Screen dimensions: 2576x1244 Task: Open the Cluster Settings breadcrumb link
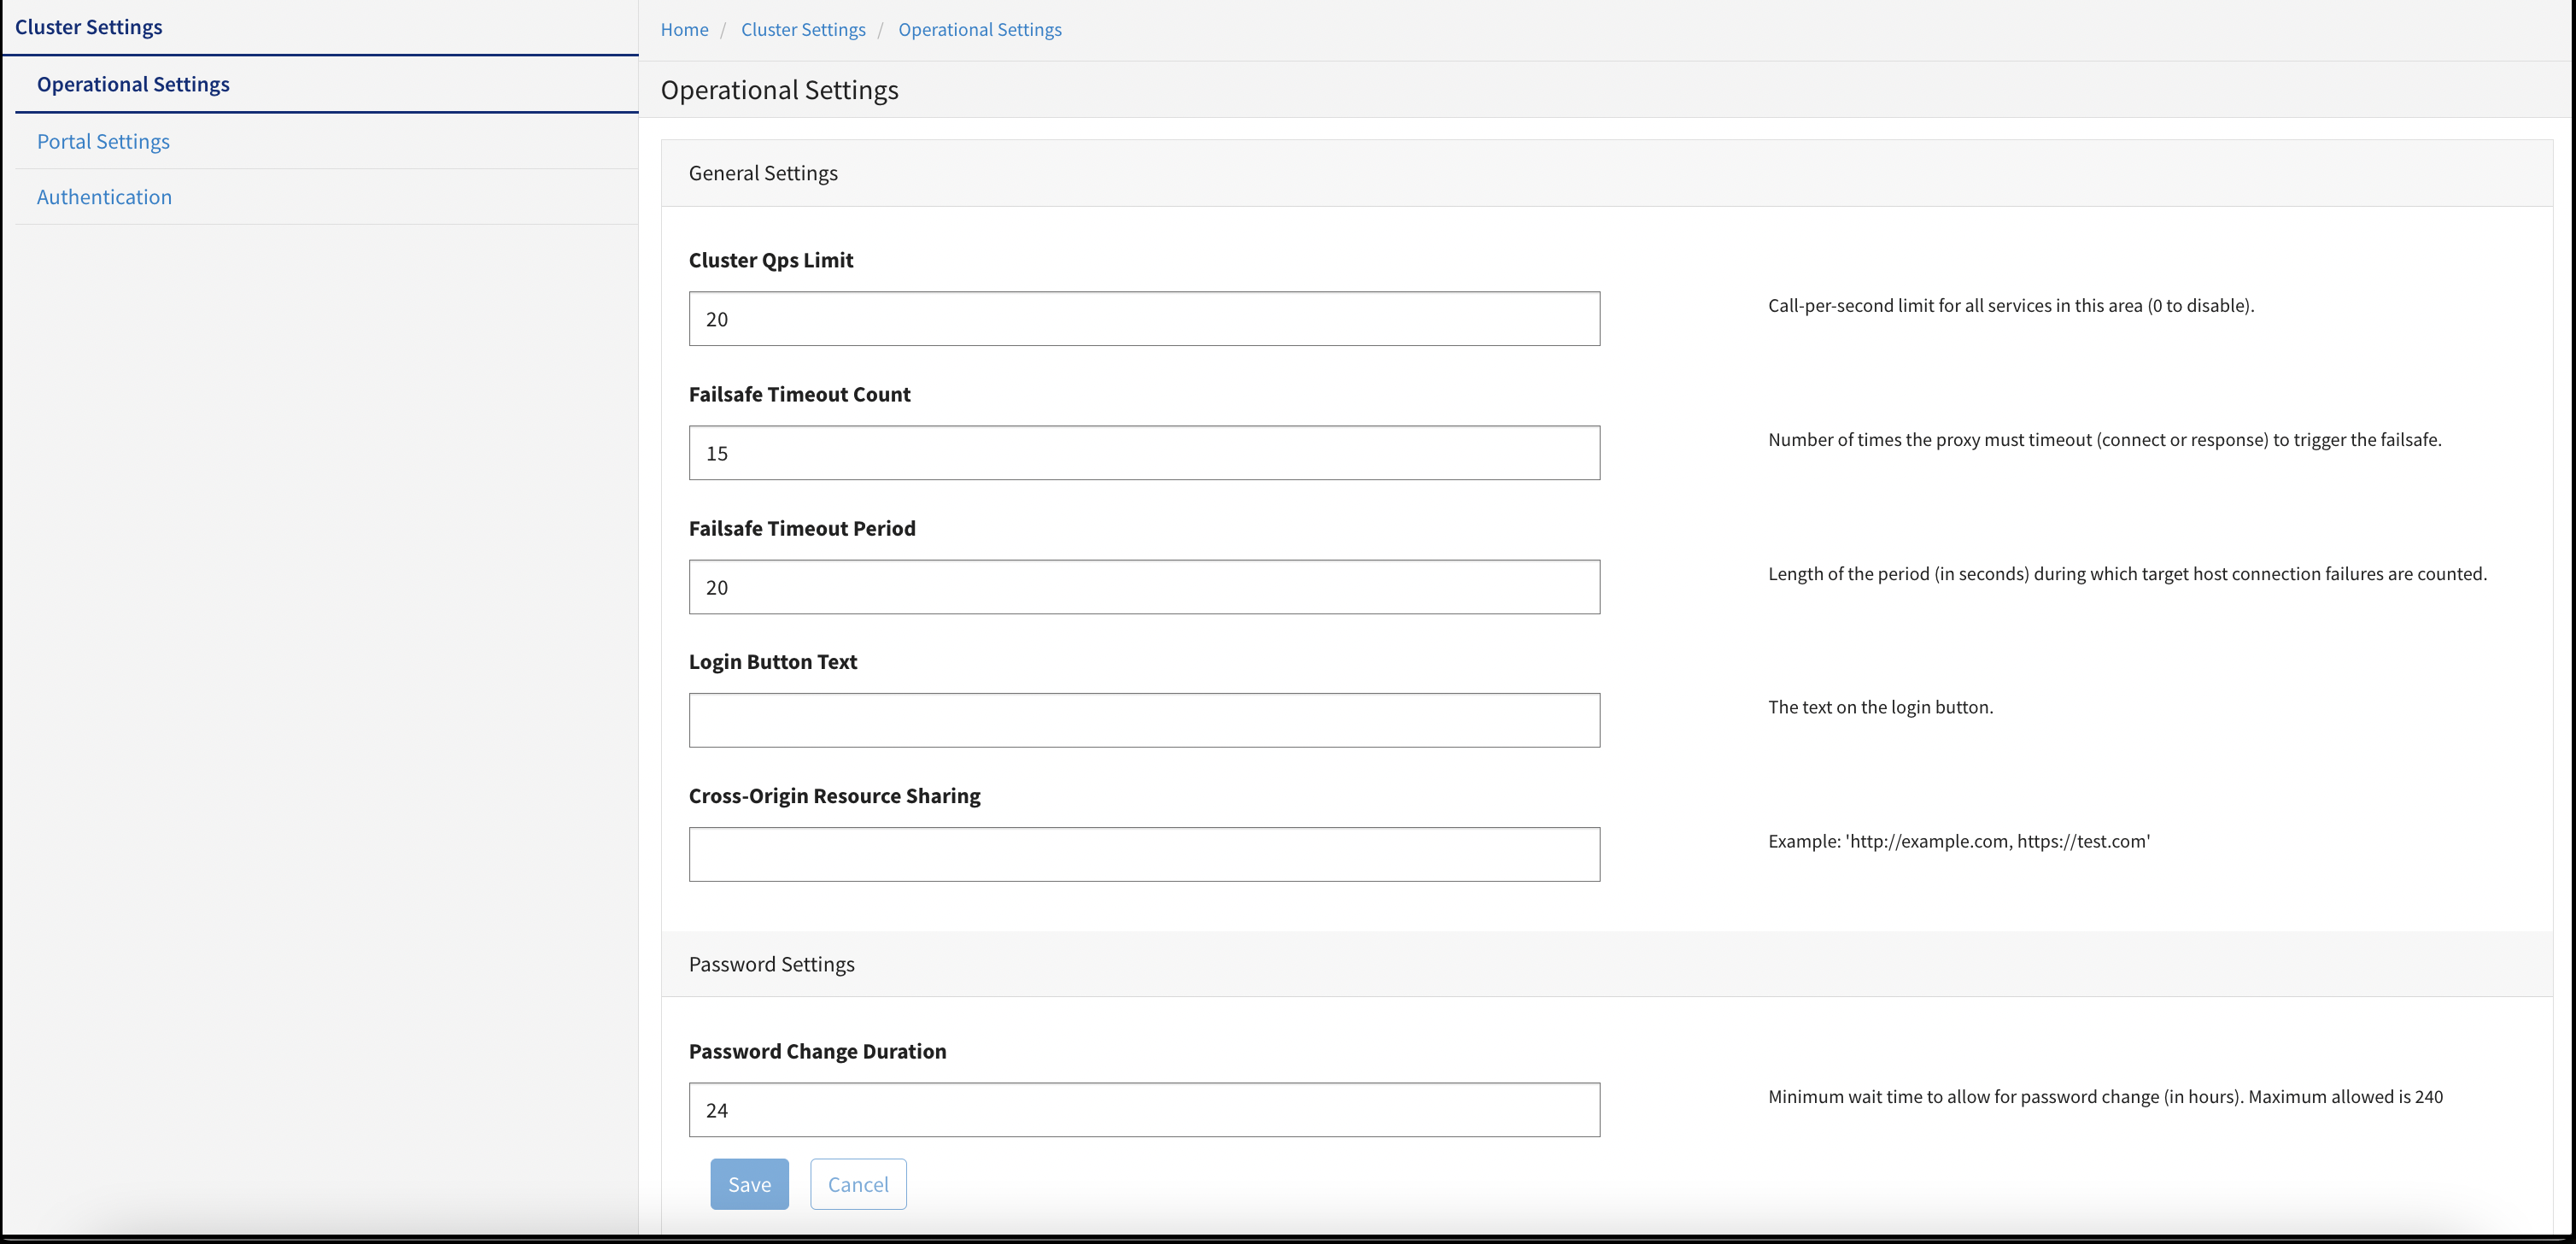tap(803, 30)
